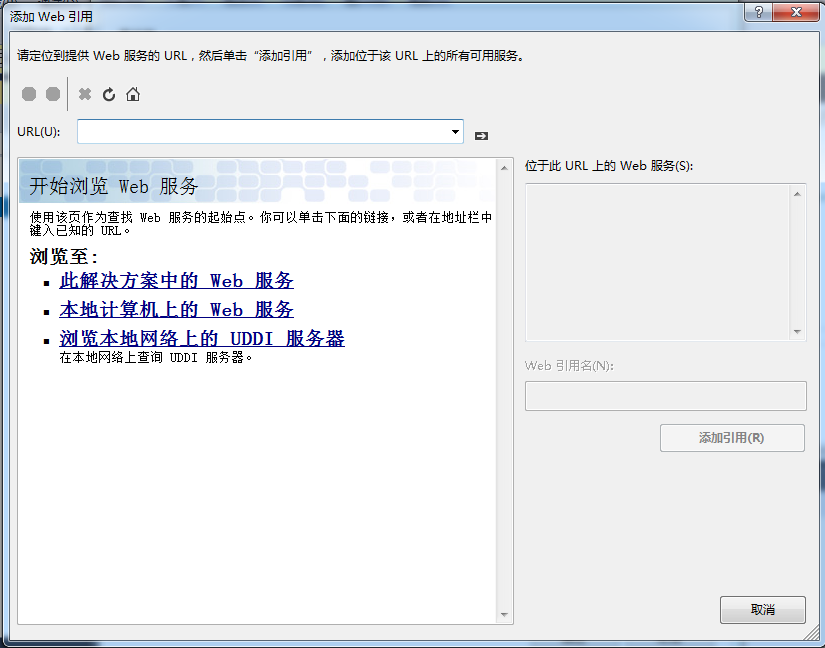Open the help question mark in title bar

pyautogui.click(x=759, y=12)
